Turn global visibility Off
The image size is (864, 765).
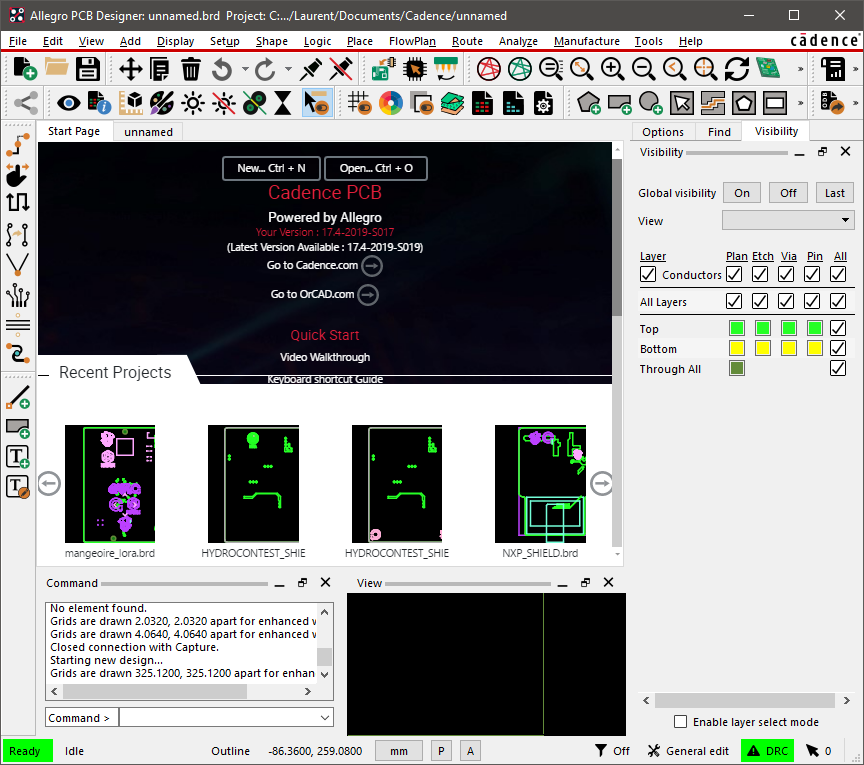point(788,193)
